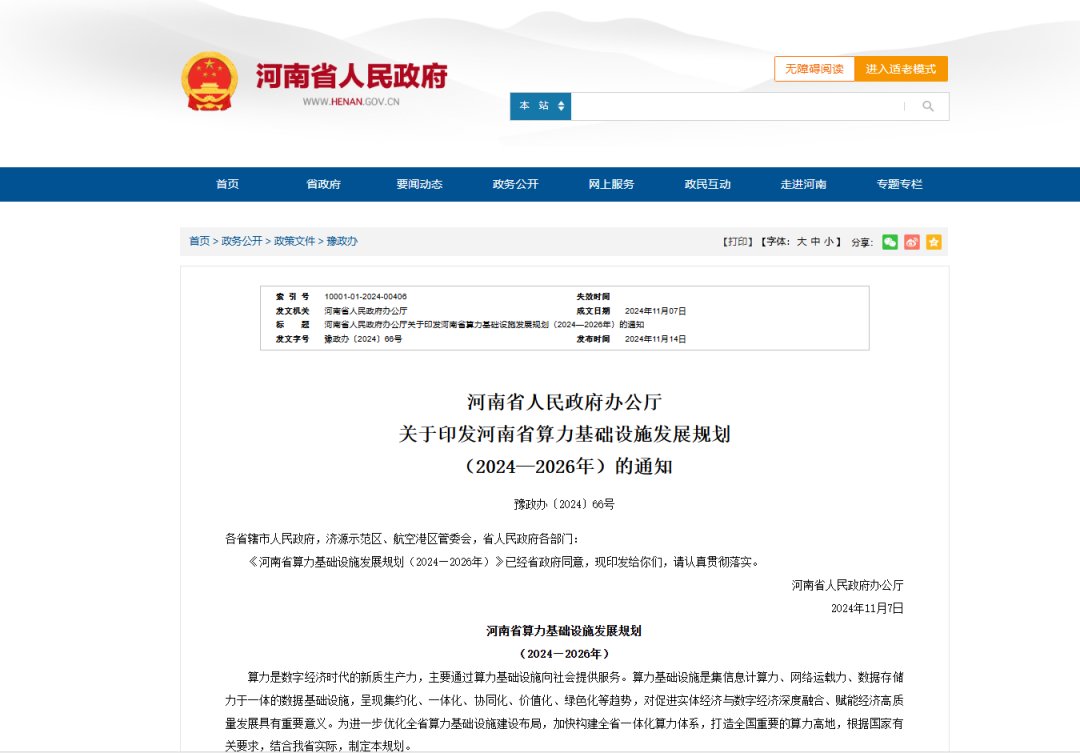Viewport: 1080px width, 753px height.
Task: Click the search magnifier icon
Action: point(928,106)
